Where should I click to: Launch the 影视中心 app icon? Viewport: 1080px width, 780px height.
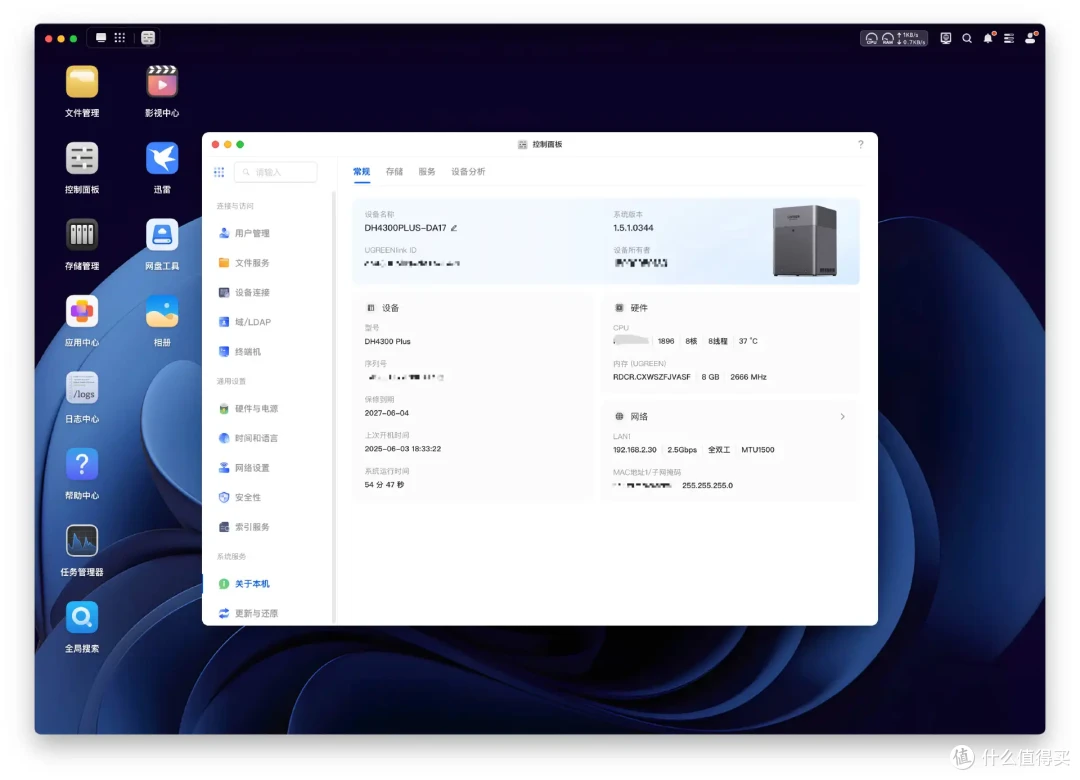click(x=162, y=82)
